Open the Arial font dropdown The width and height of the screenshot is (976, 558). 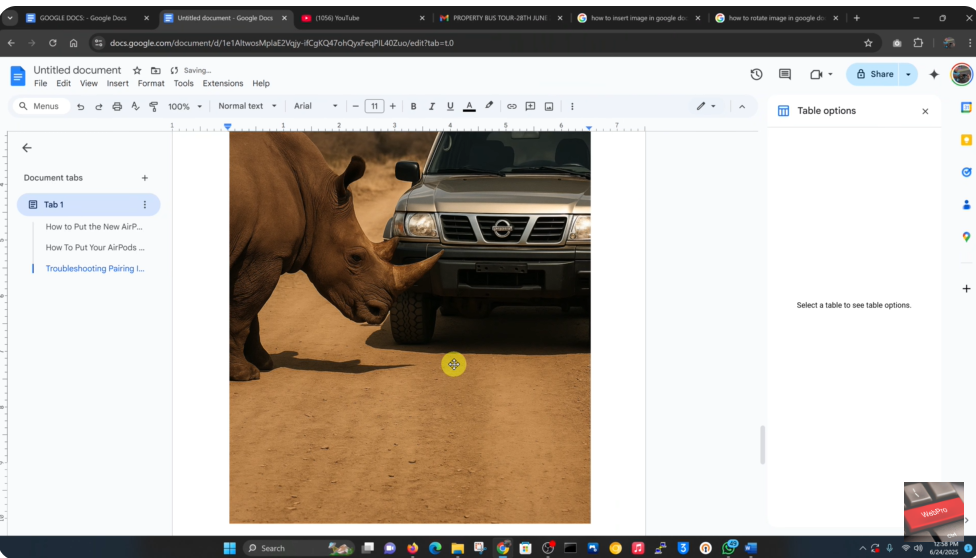pyautogui.click(x=316, y=106)
